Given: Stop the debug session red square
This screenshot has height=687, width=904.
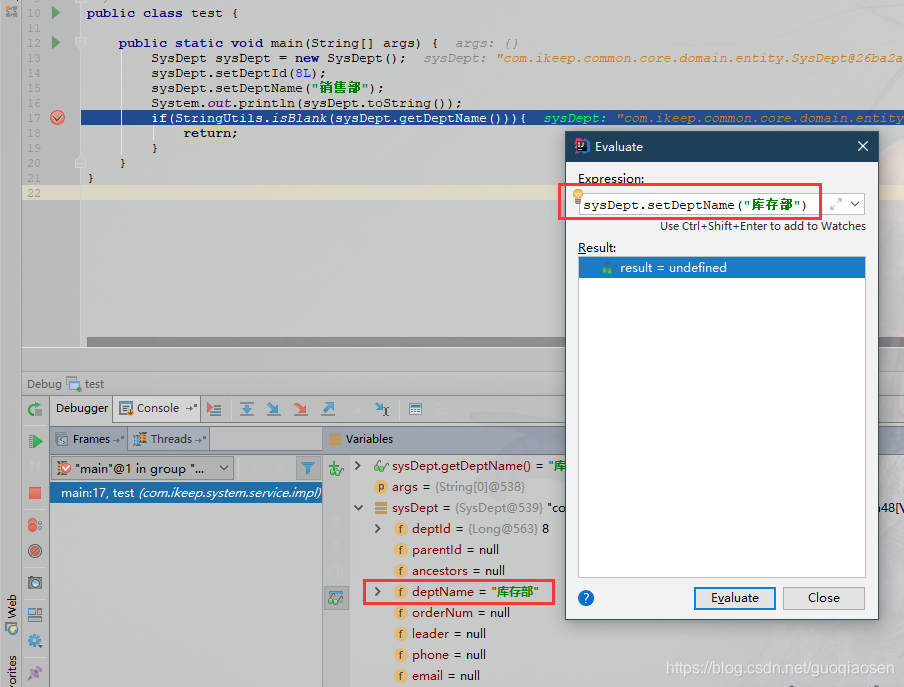Looking at the screenshot, I should coord(35,493).
